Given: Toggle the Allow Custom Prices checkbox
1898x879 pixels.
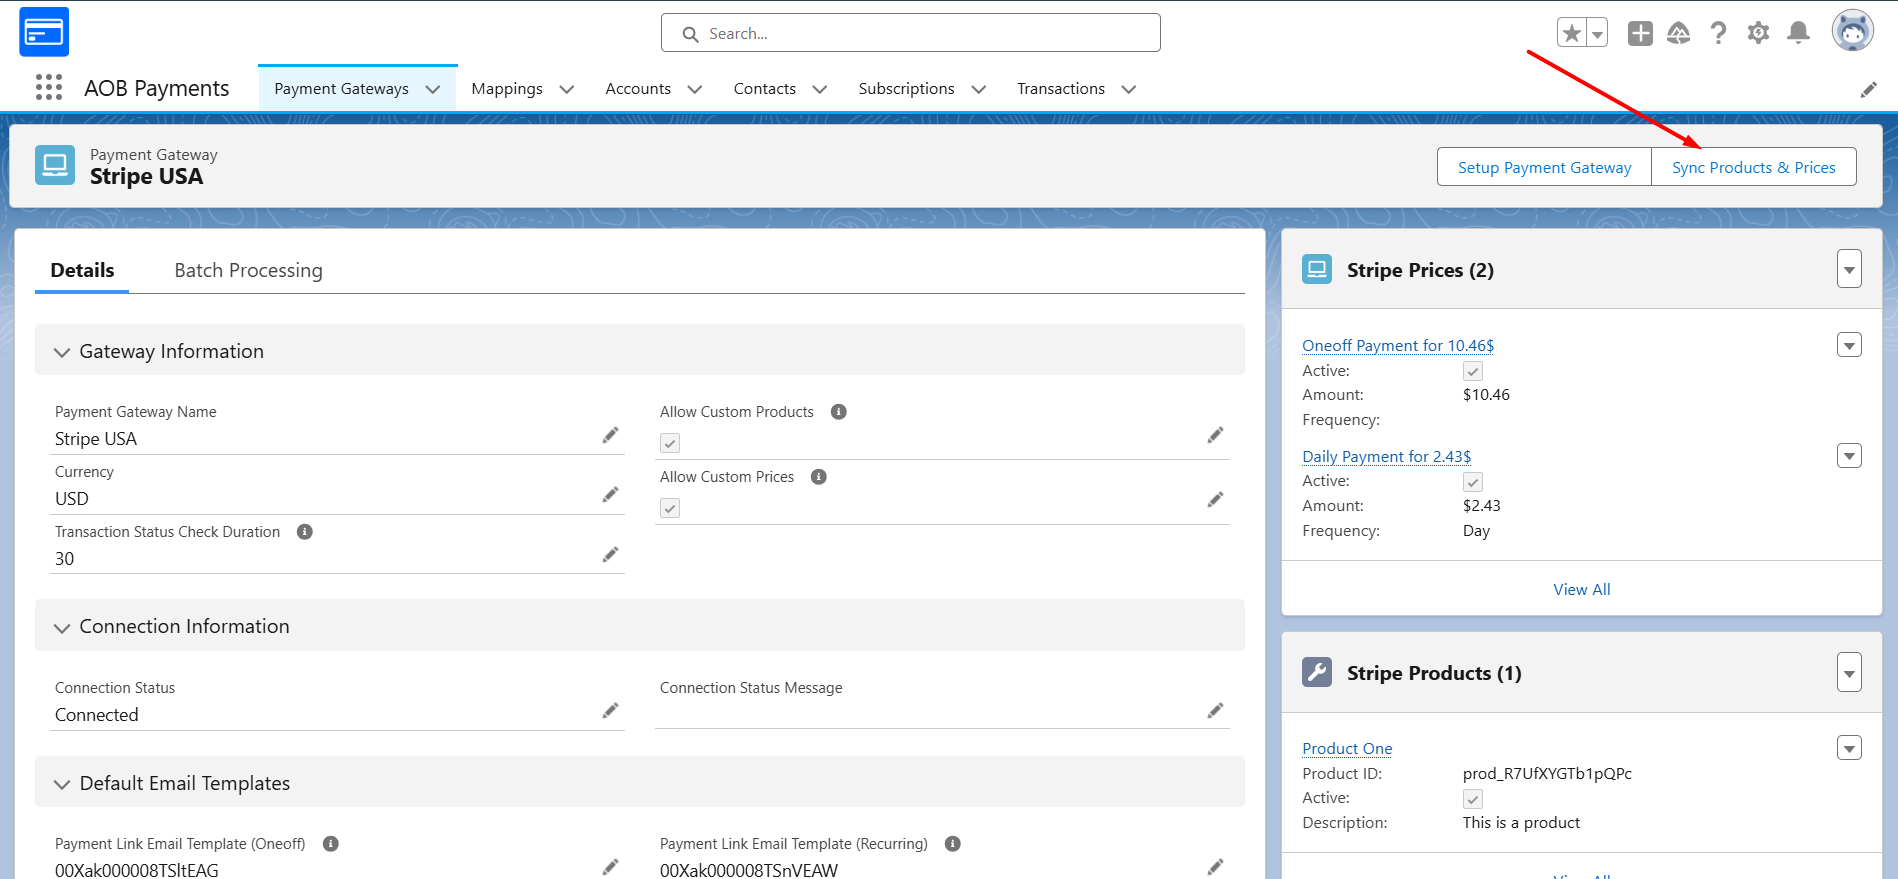Looking at the screenshot, I should [670, 508].
